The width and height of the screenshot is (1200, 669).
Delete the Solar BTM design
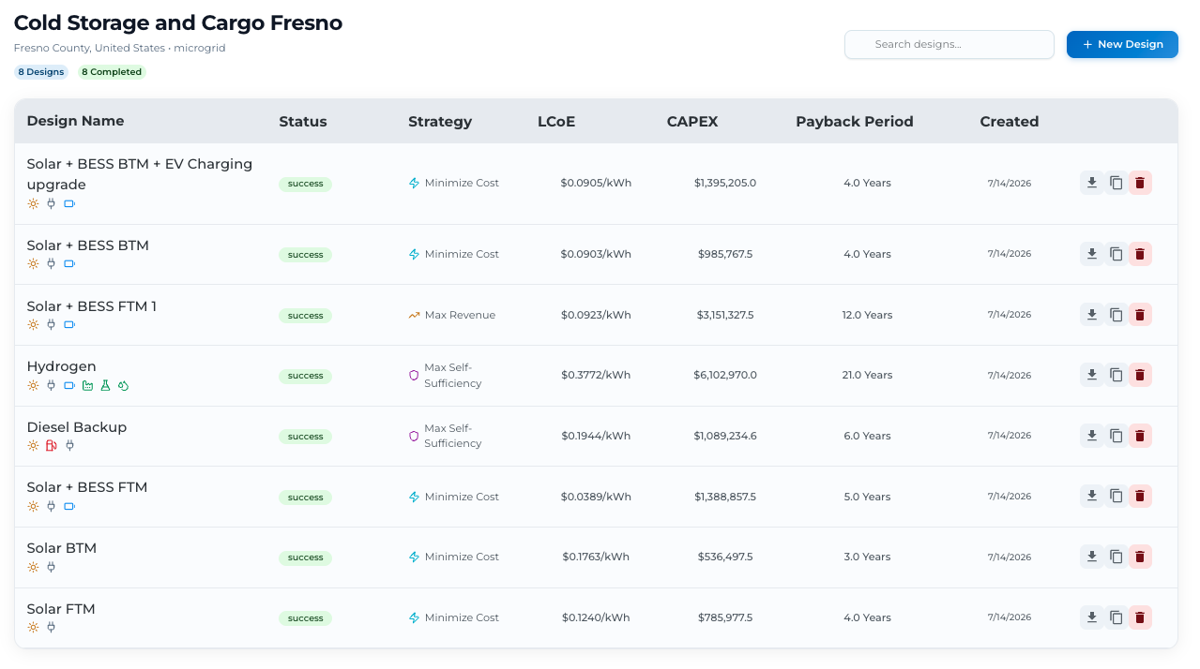(x=1140, y=557)
